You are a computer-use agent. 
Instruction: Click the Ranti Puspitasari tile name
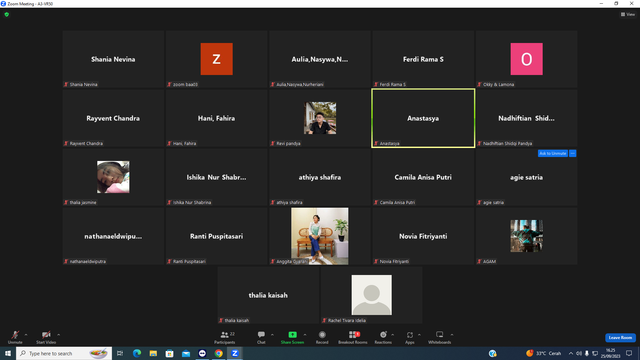point(216,236)
